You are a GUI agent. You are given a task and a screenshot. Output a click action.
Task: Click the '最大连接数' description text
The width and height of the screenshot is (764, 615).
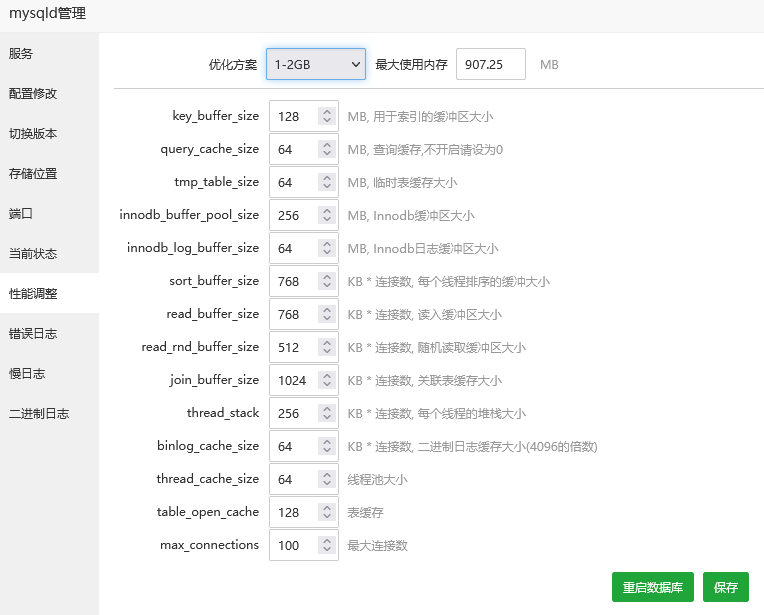coord(377,545)
